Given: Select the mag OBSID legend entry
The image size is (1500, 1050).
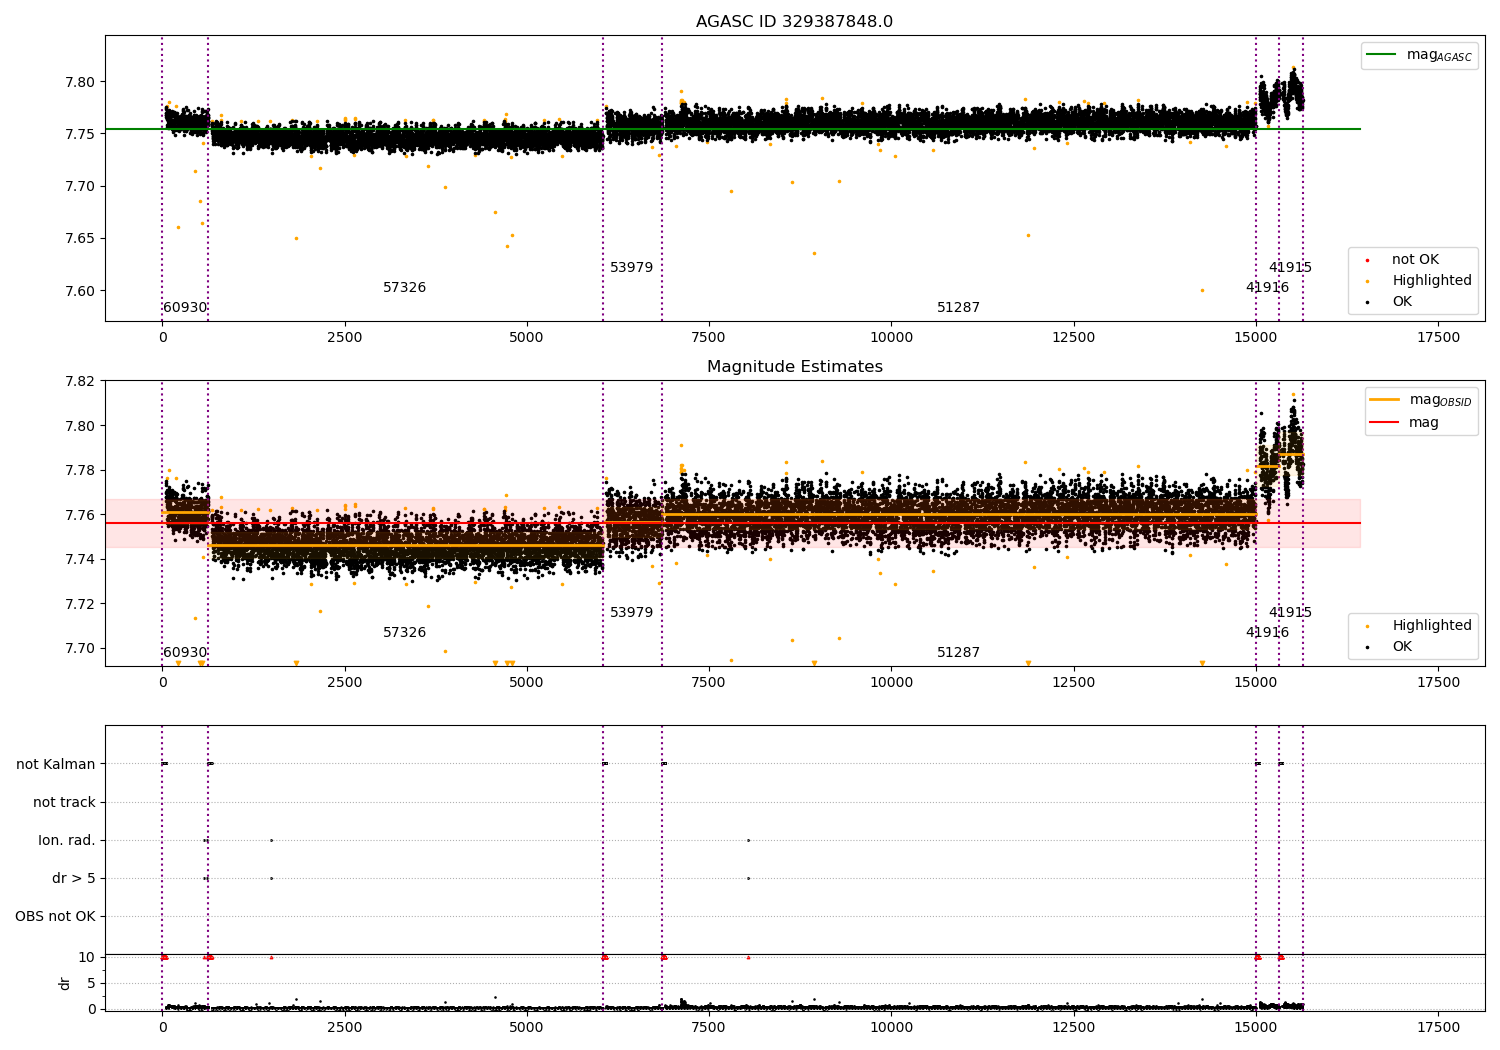Looking at the screenshot, I should [x=1421, y=400].
